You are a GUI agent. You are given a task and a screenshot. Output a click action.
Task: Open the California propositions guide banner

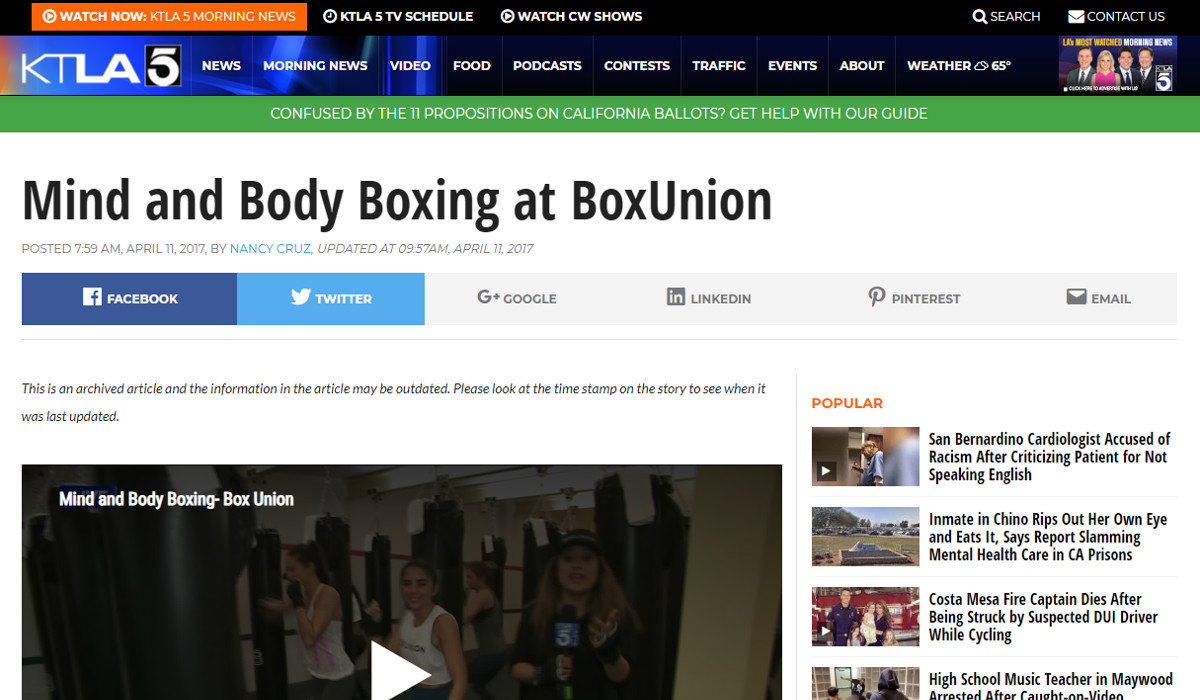[x=599, y=114]
